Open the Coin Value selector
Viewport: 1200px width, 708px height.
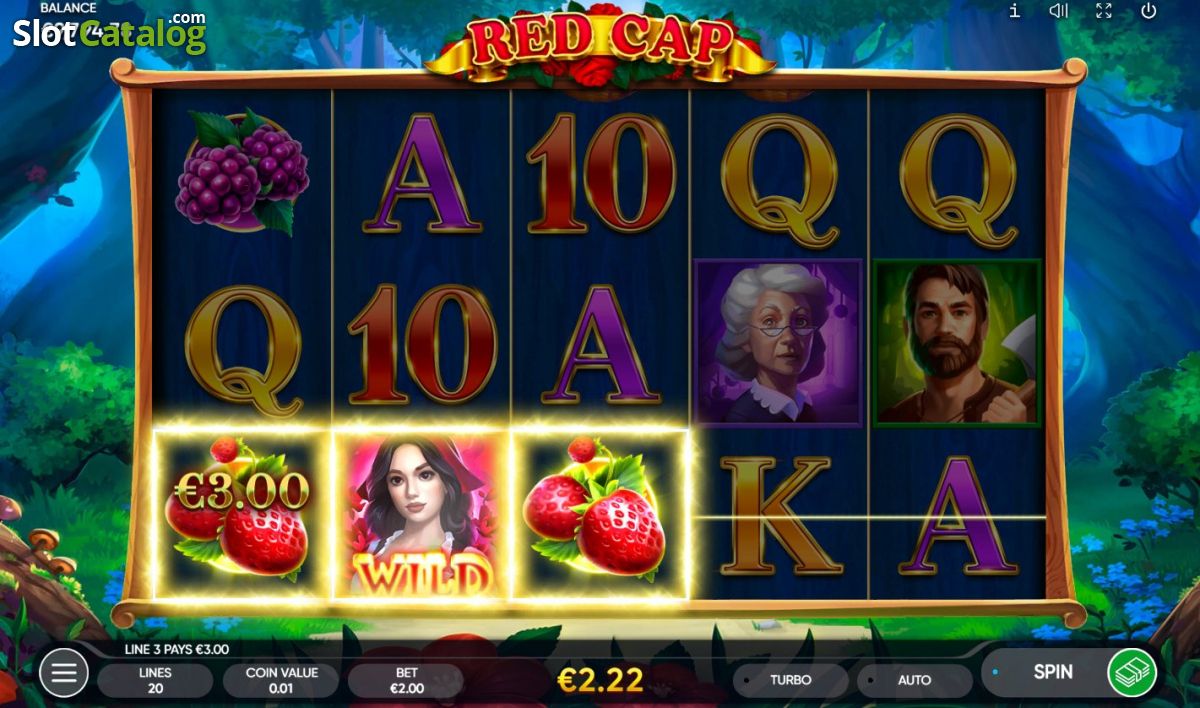click(280, 680)
